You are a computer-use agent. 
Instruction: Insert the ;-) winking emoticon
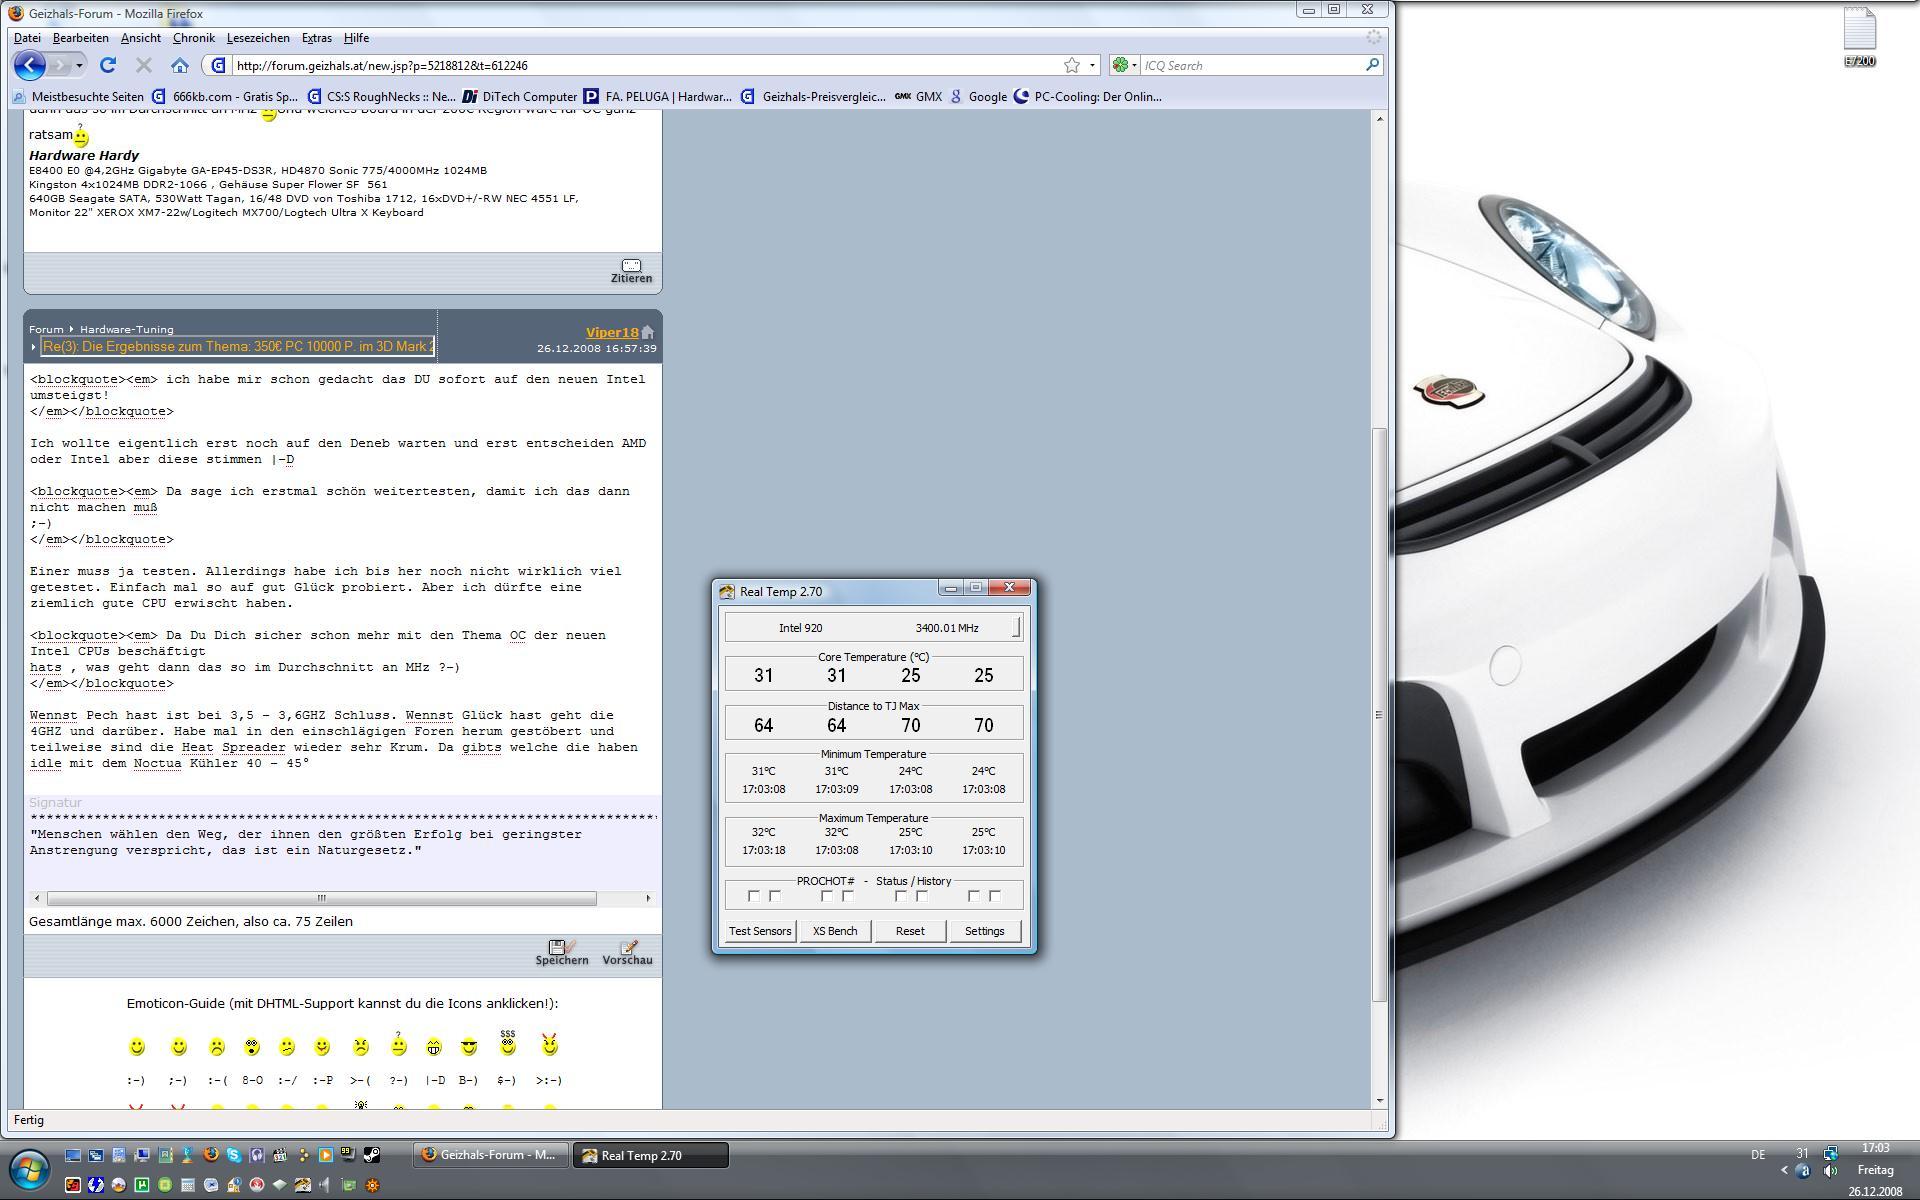point(179,1046)
